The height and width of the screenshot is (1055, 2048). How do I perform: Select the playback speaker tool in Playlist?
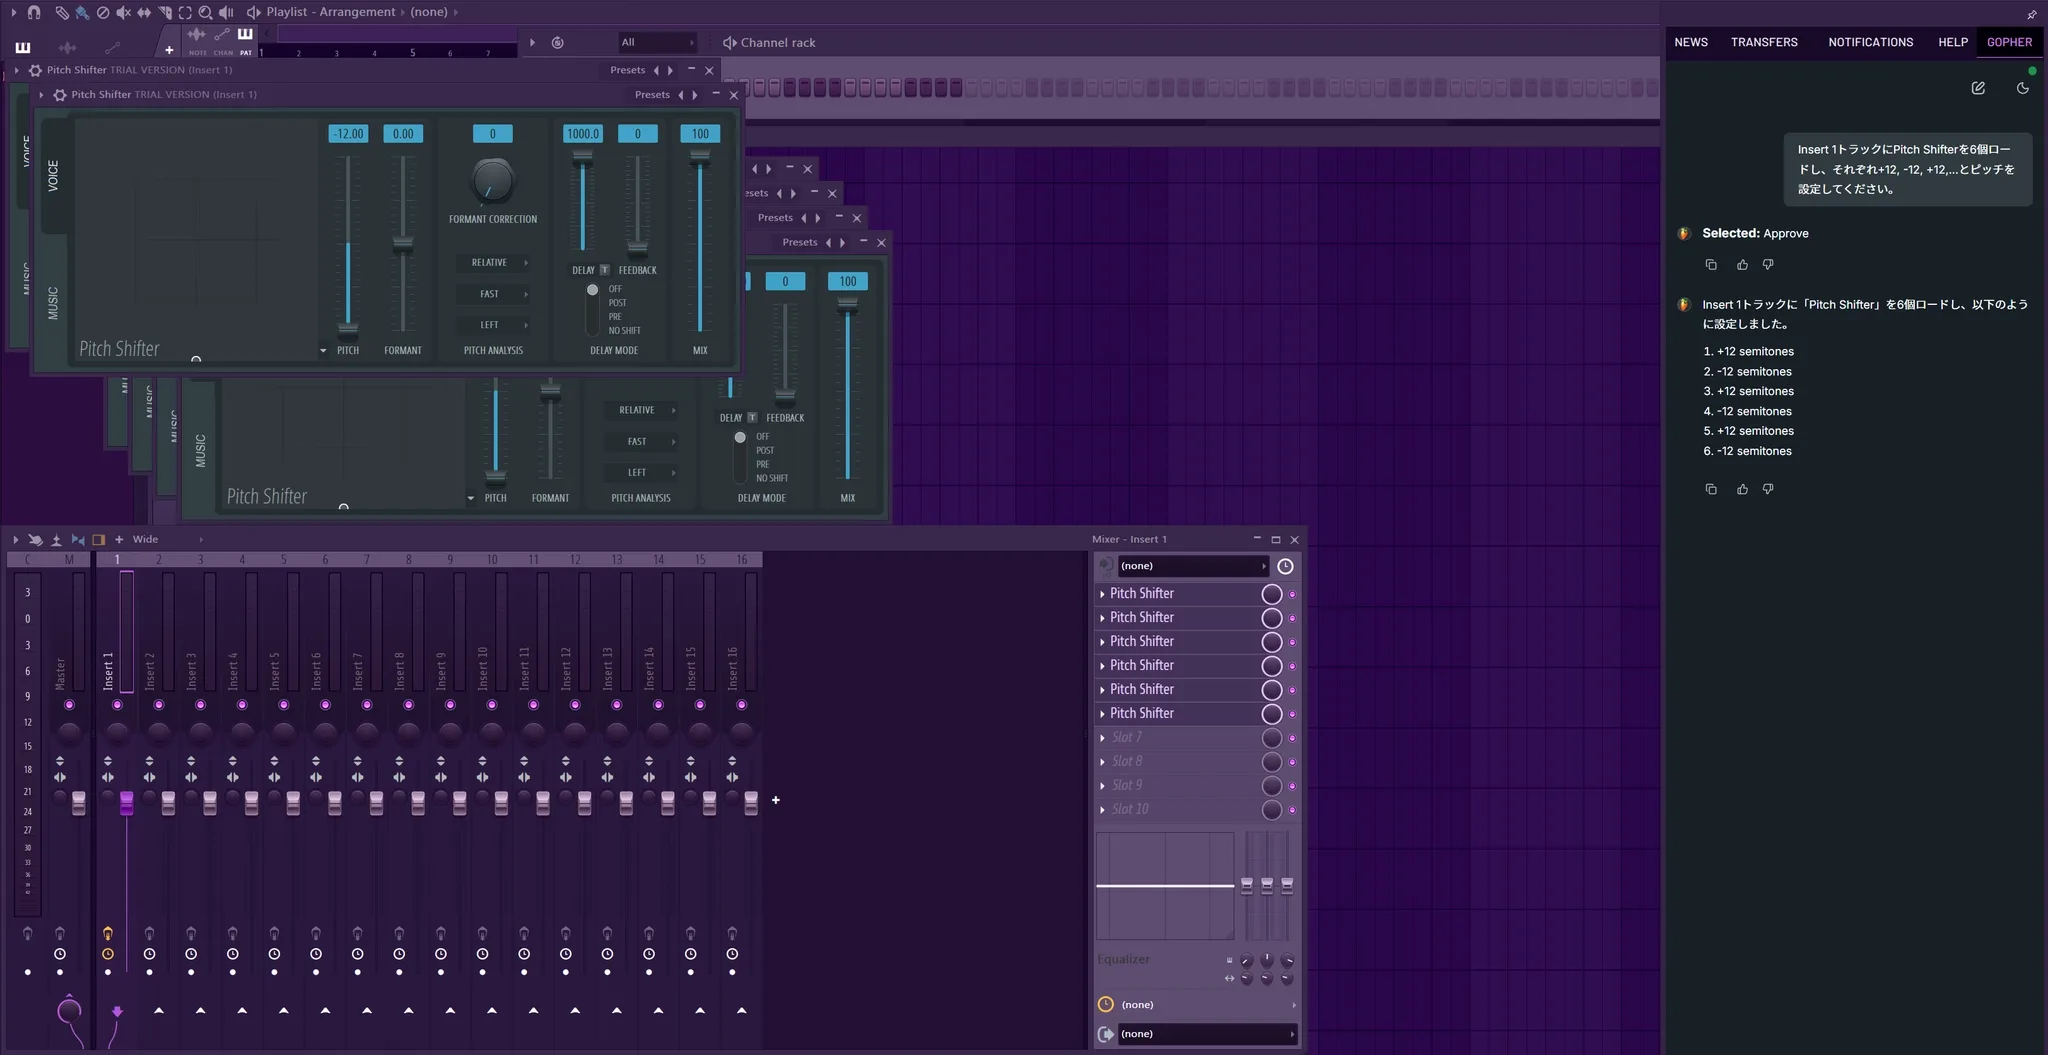point(226,12)
